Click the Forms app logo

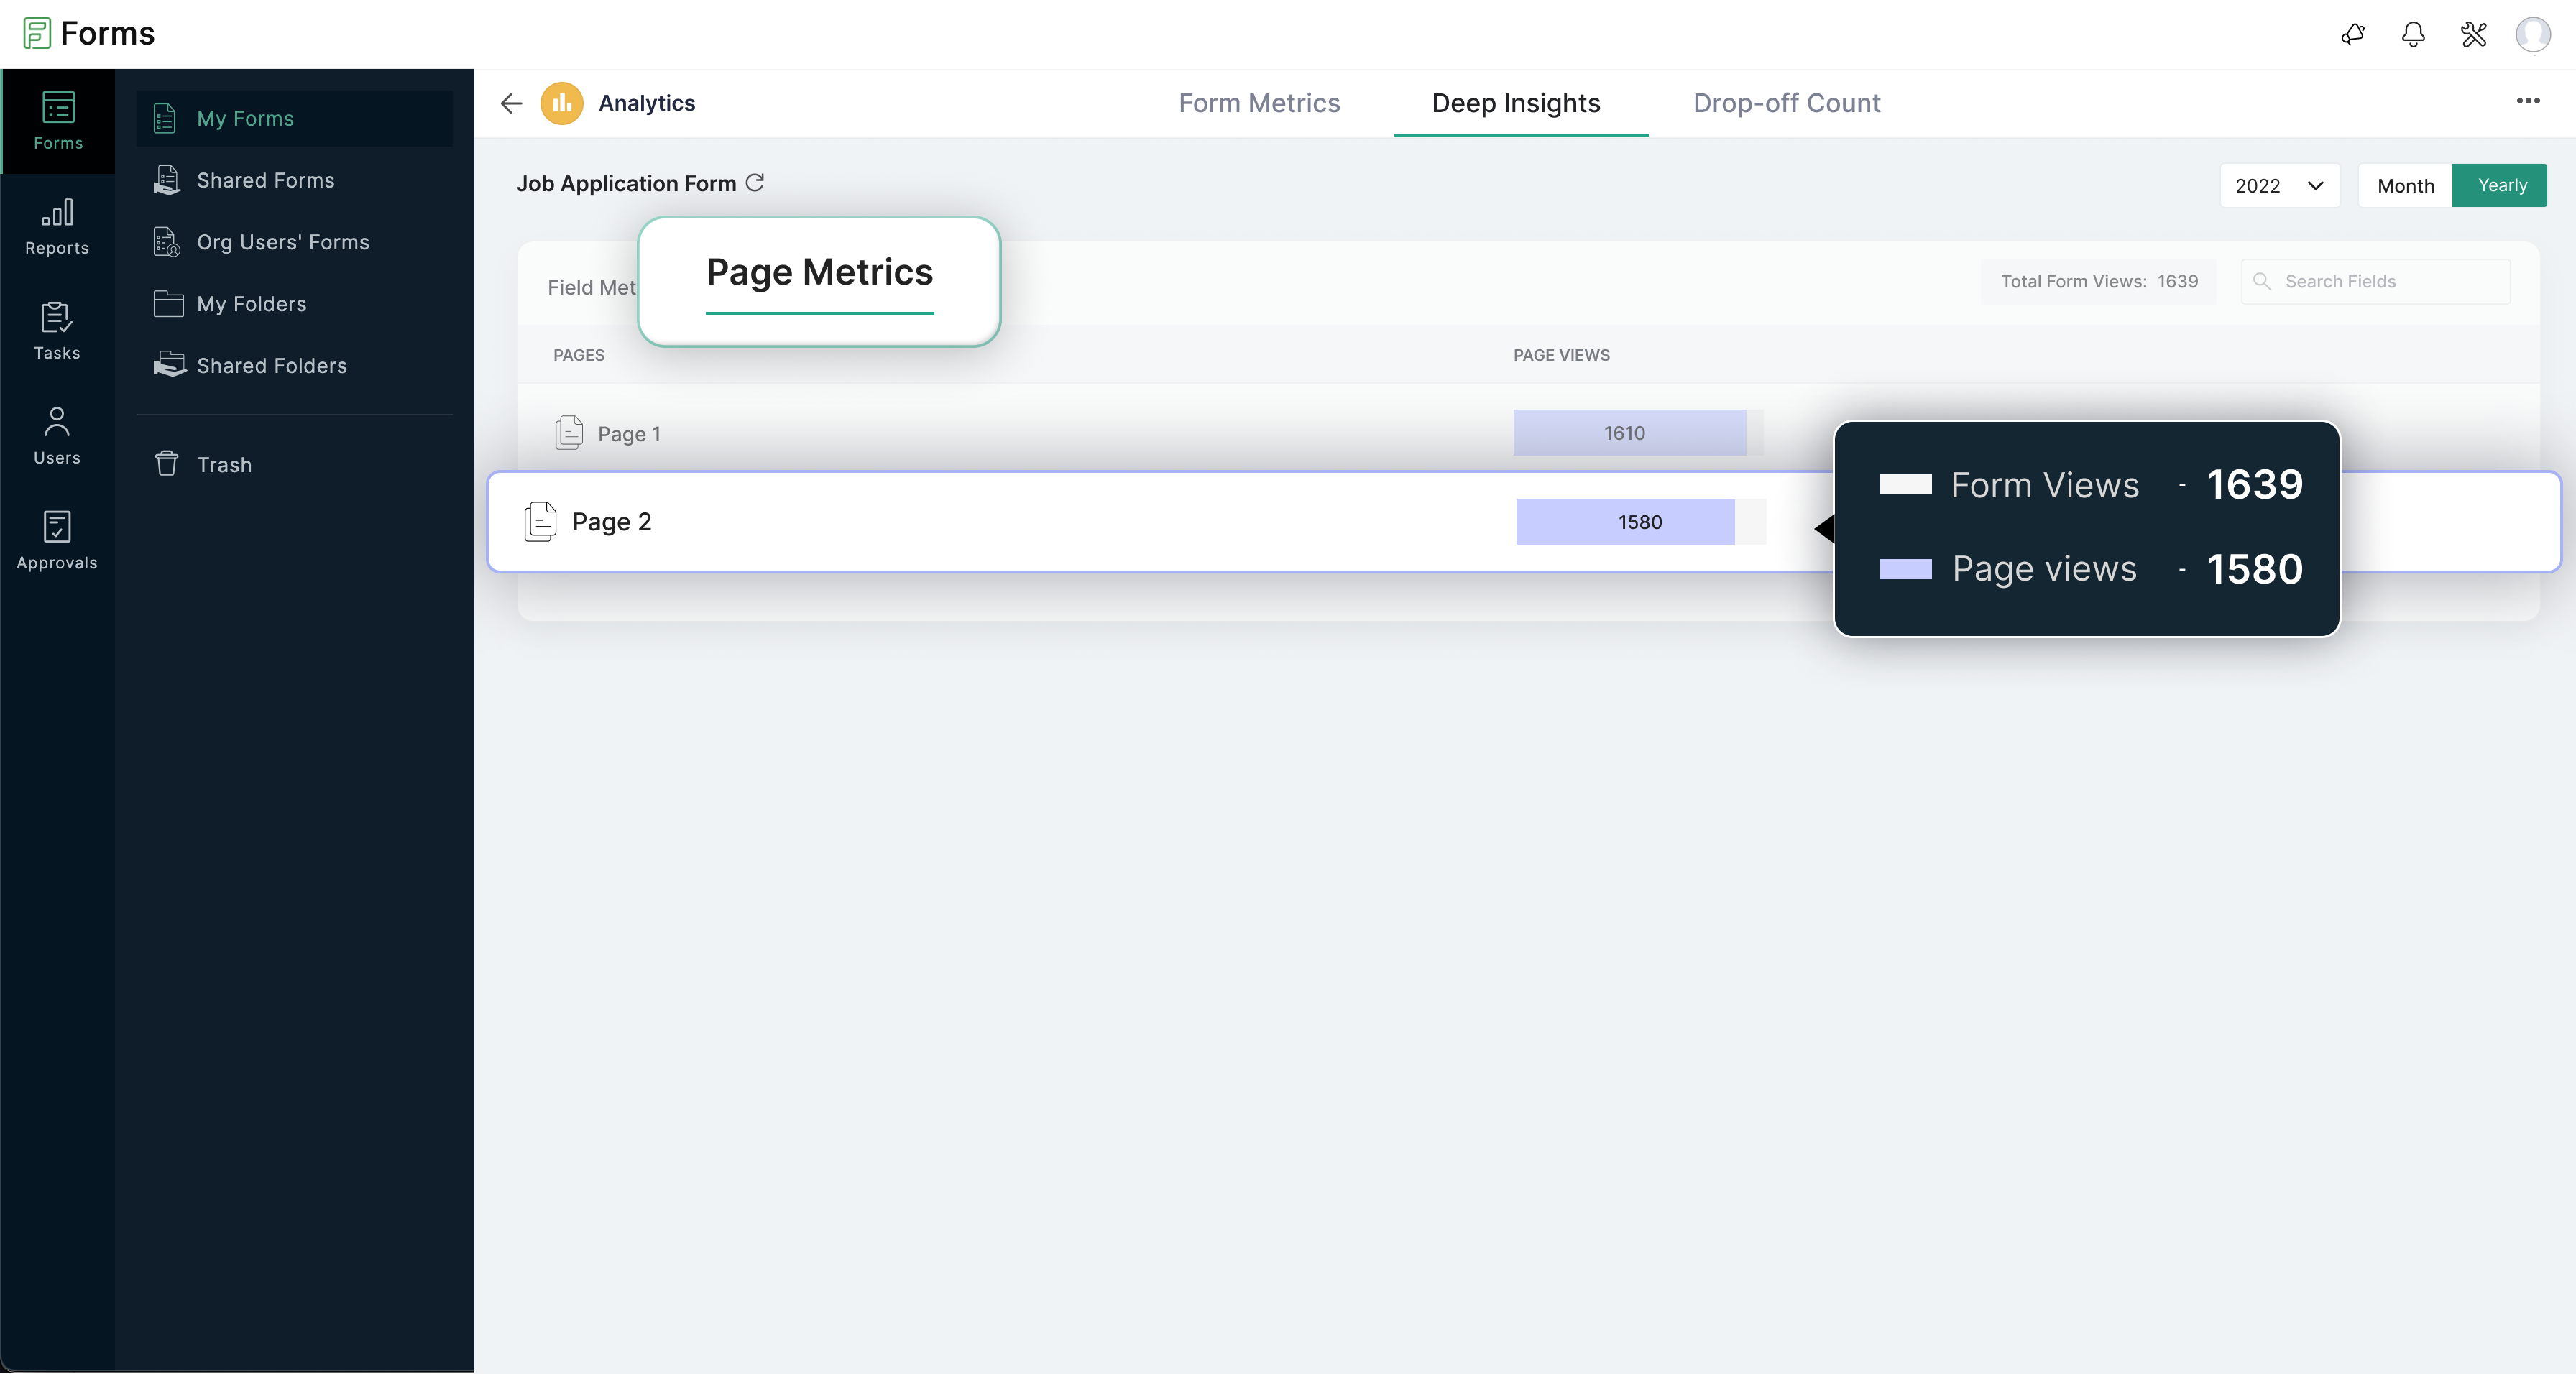[36, 34]
